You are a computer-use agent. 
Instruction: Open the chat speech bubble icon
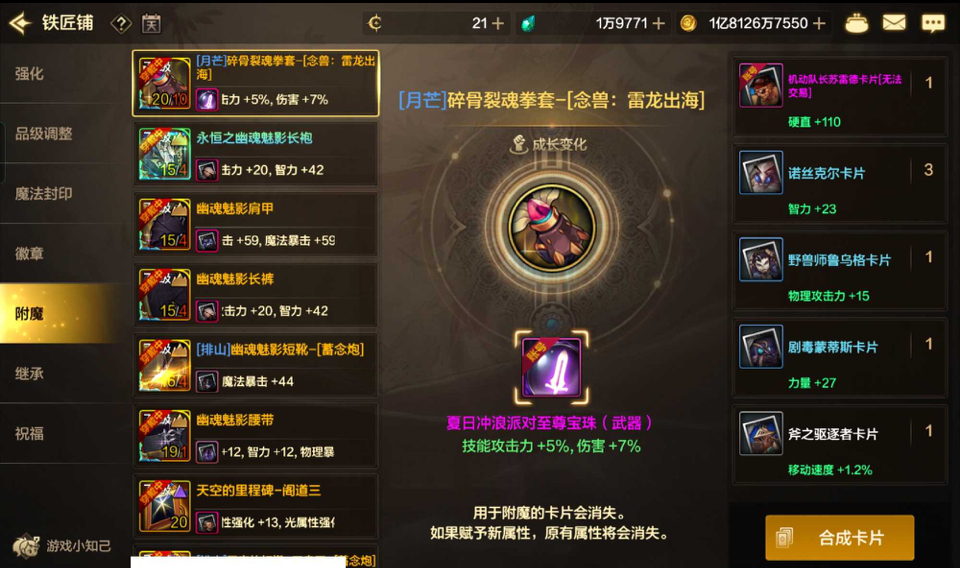[933, 23]
